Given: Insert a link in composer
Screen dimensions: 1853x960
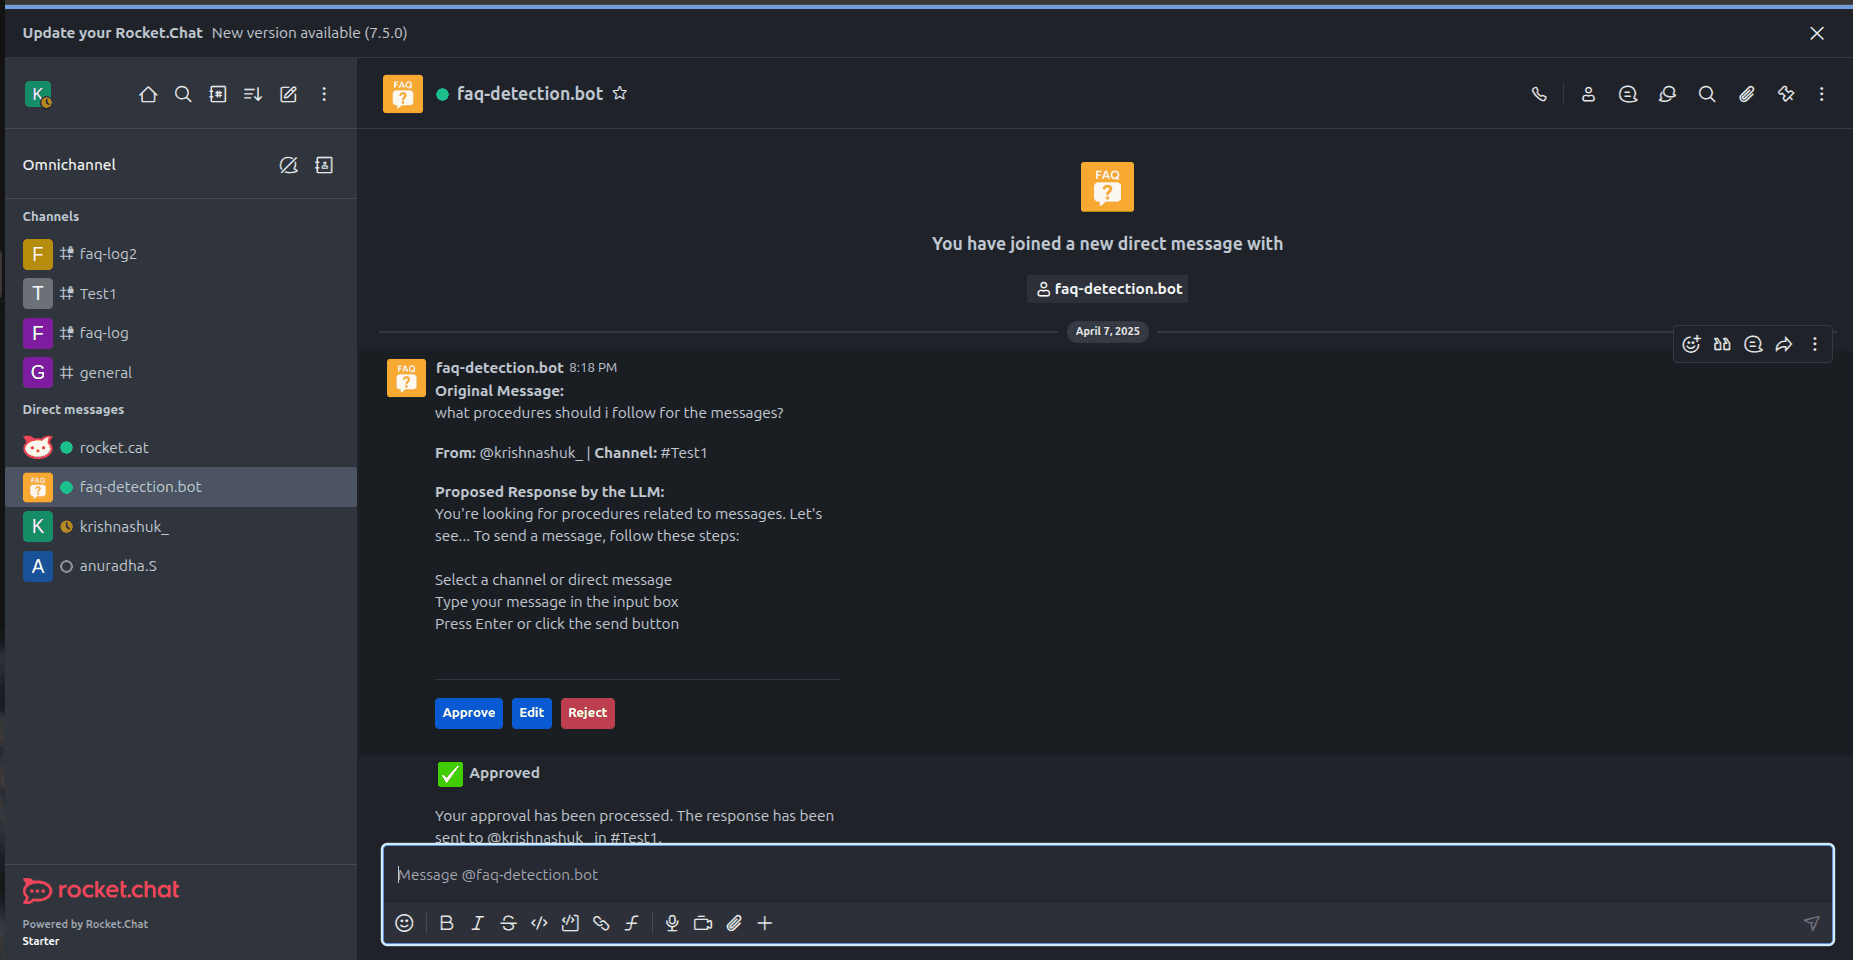Looking at the screenshot, I should click(601, 923).
